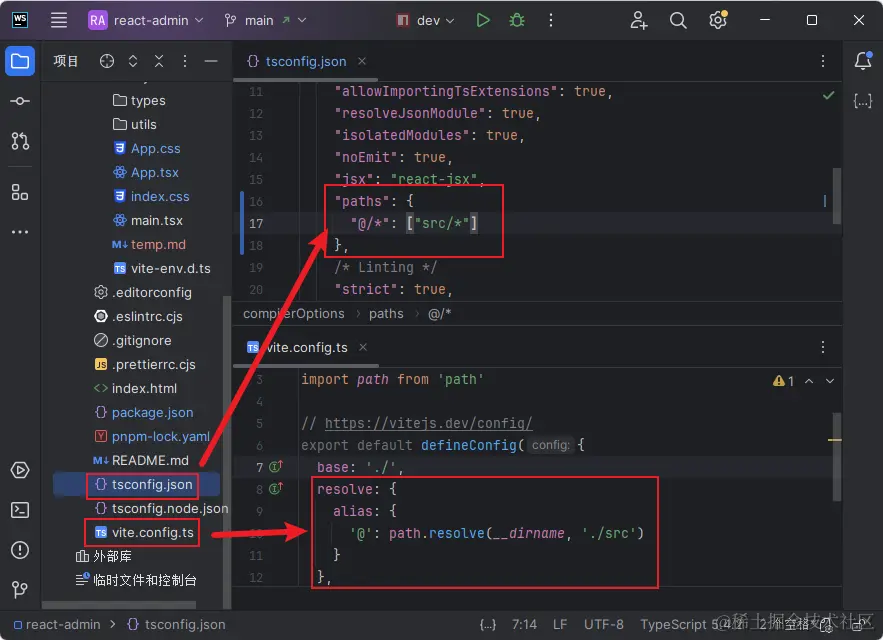Viewport: 883px width, 640px height.
Task: Open the main hamburger menu
Action: 59,20
